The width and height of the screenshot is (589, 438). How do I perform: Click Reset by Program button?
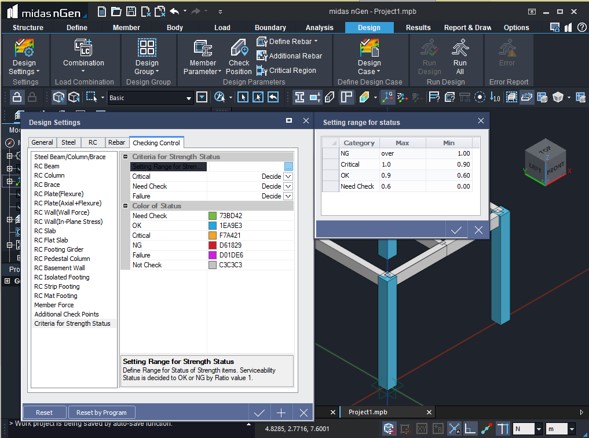pos(101,412)
